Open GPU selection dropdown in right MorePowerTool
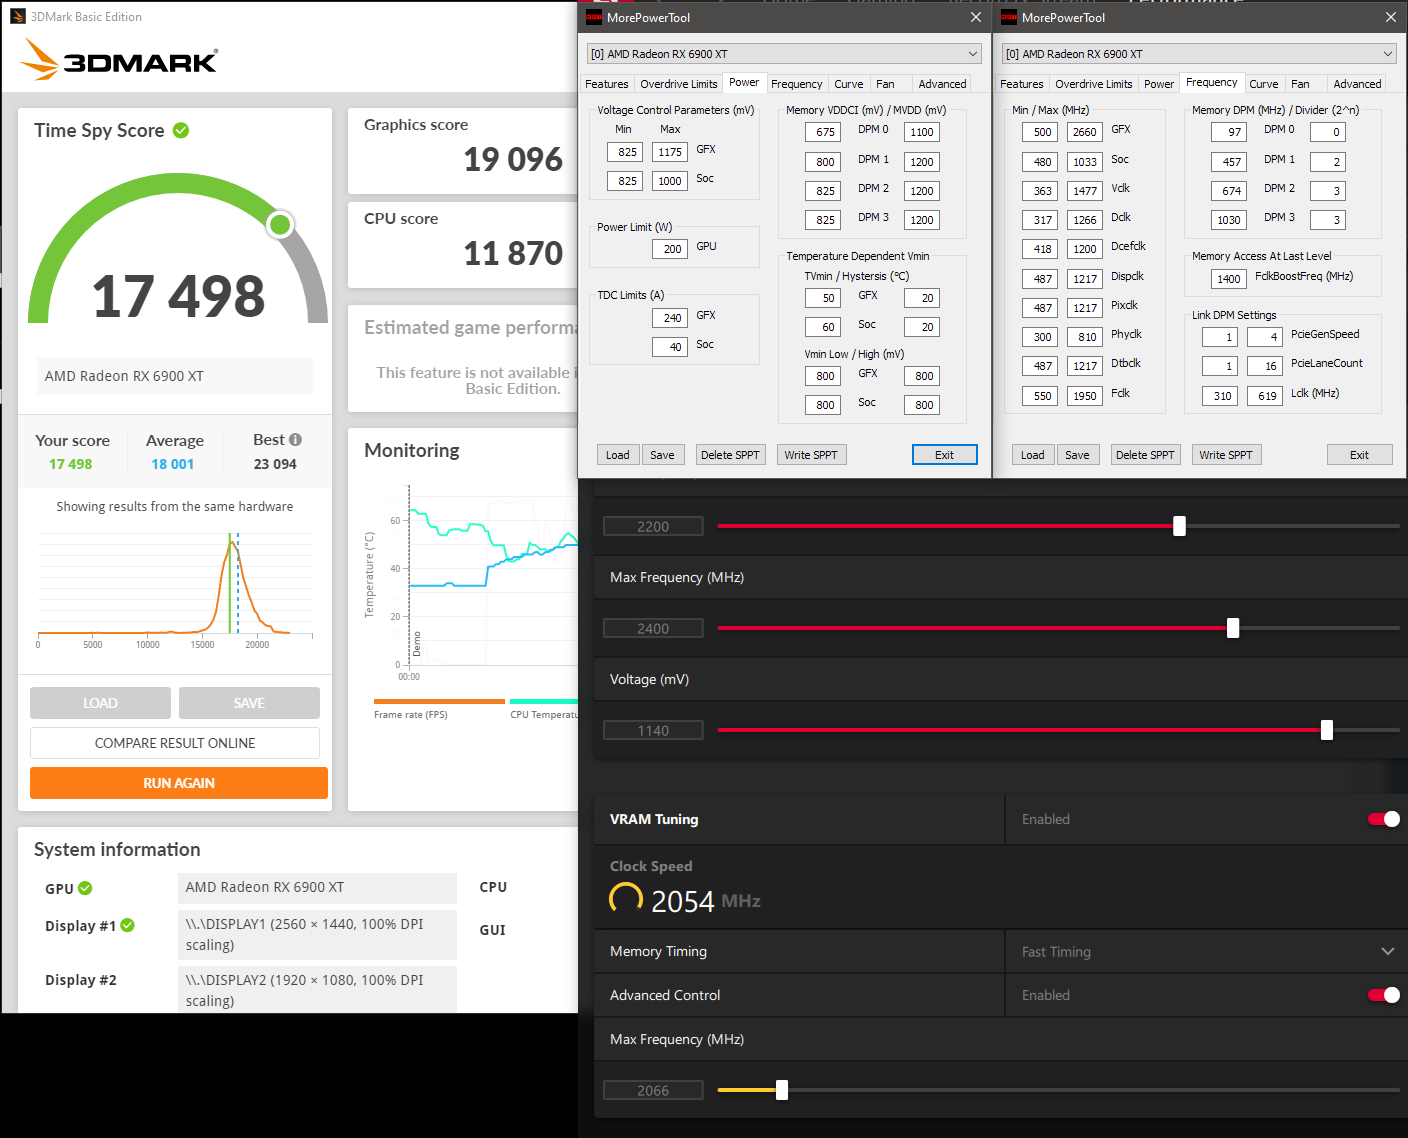Image resolution: width=1408 pixels, height=1138 pixels. 1199,54
